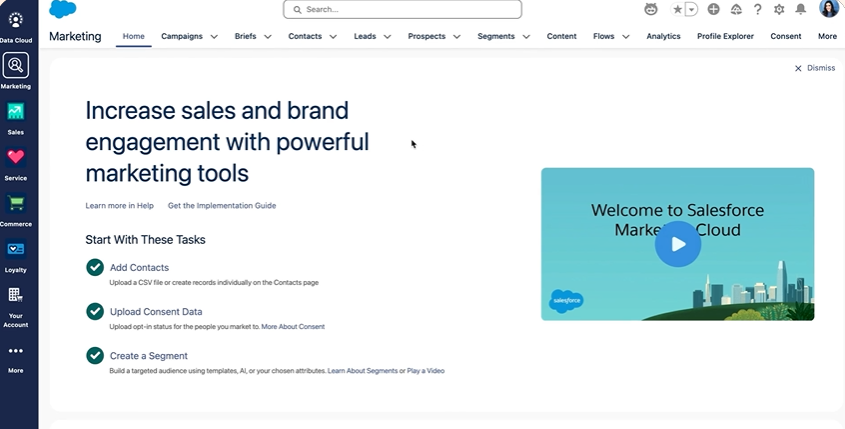845x429 pixels.
Task: Open Get the Implementation Guide link
Action: (x=222, y=205)
